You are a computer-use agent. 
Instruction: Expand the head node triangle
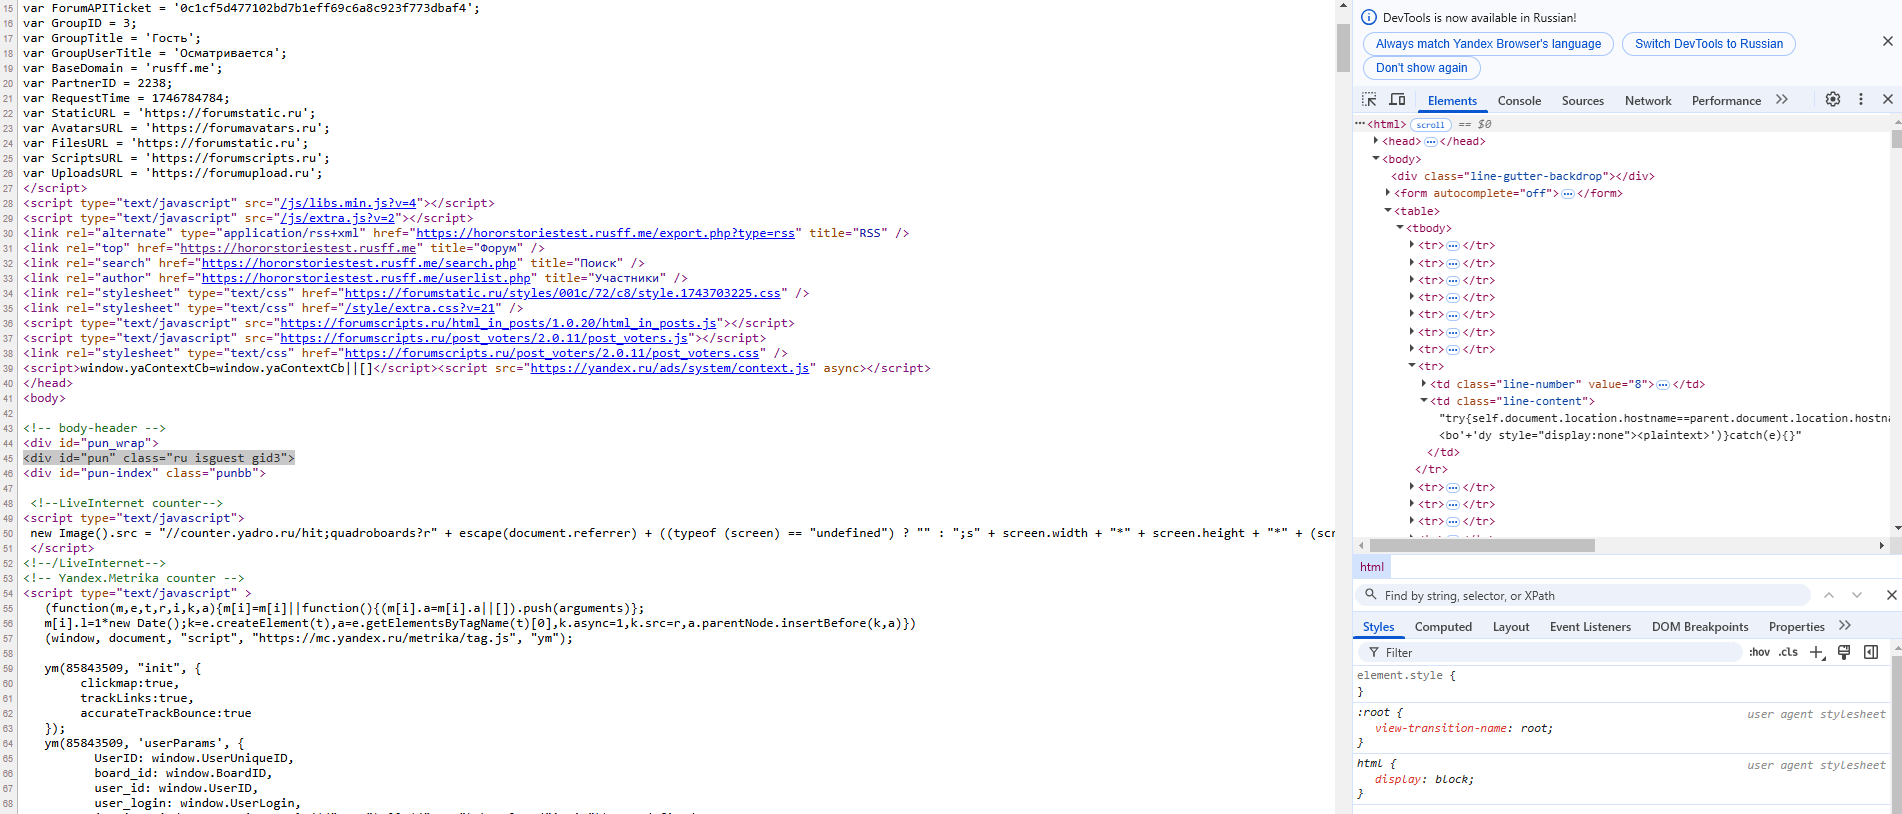pos(1376,141)
